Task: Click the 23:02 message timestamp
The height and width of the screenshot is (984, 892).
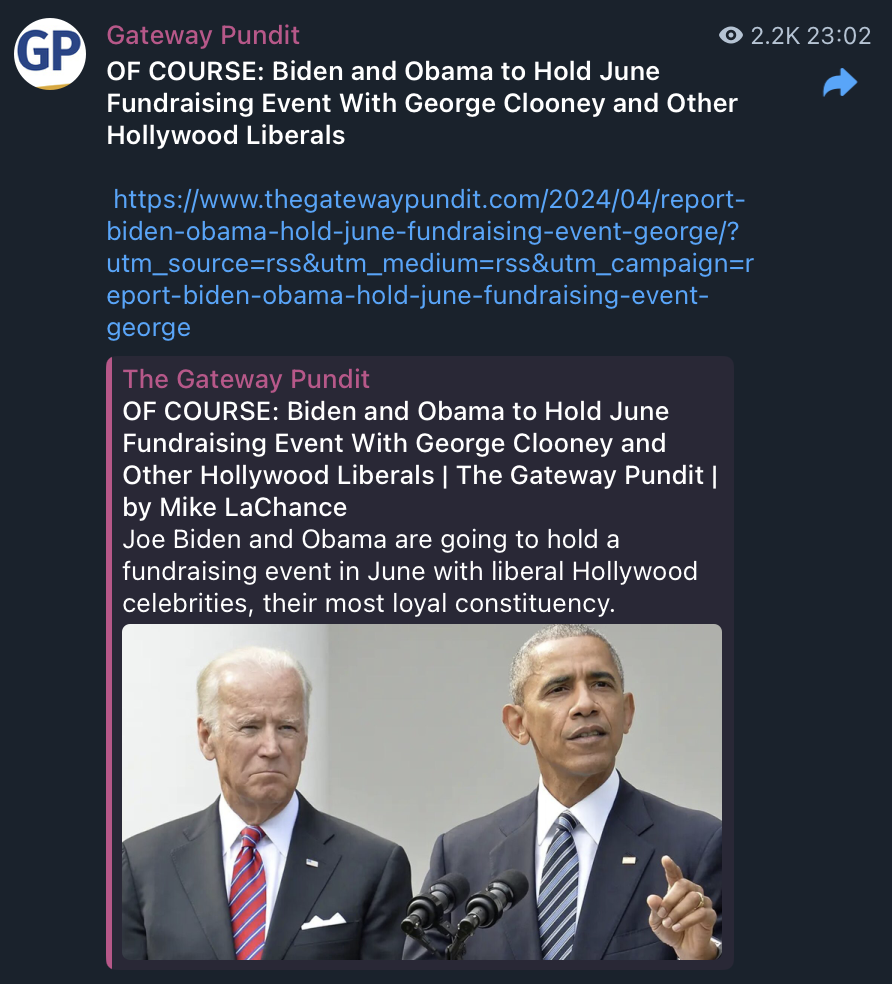Action: [839, 36]
